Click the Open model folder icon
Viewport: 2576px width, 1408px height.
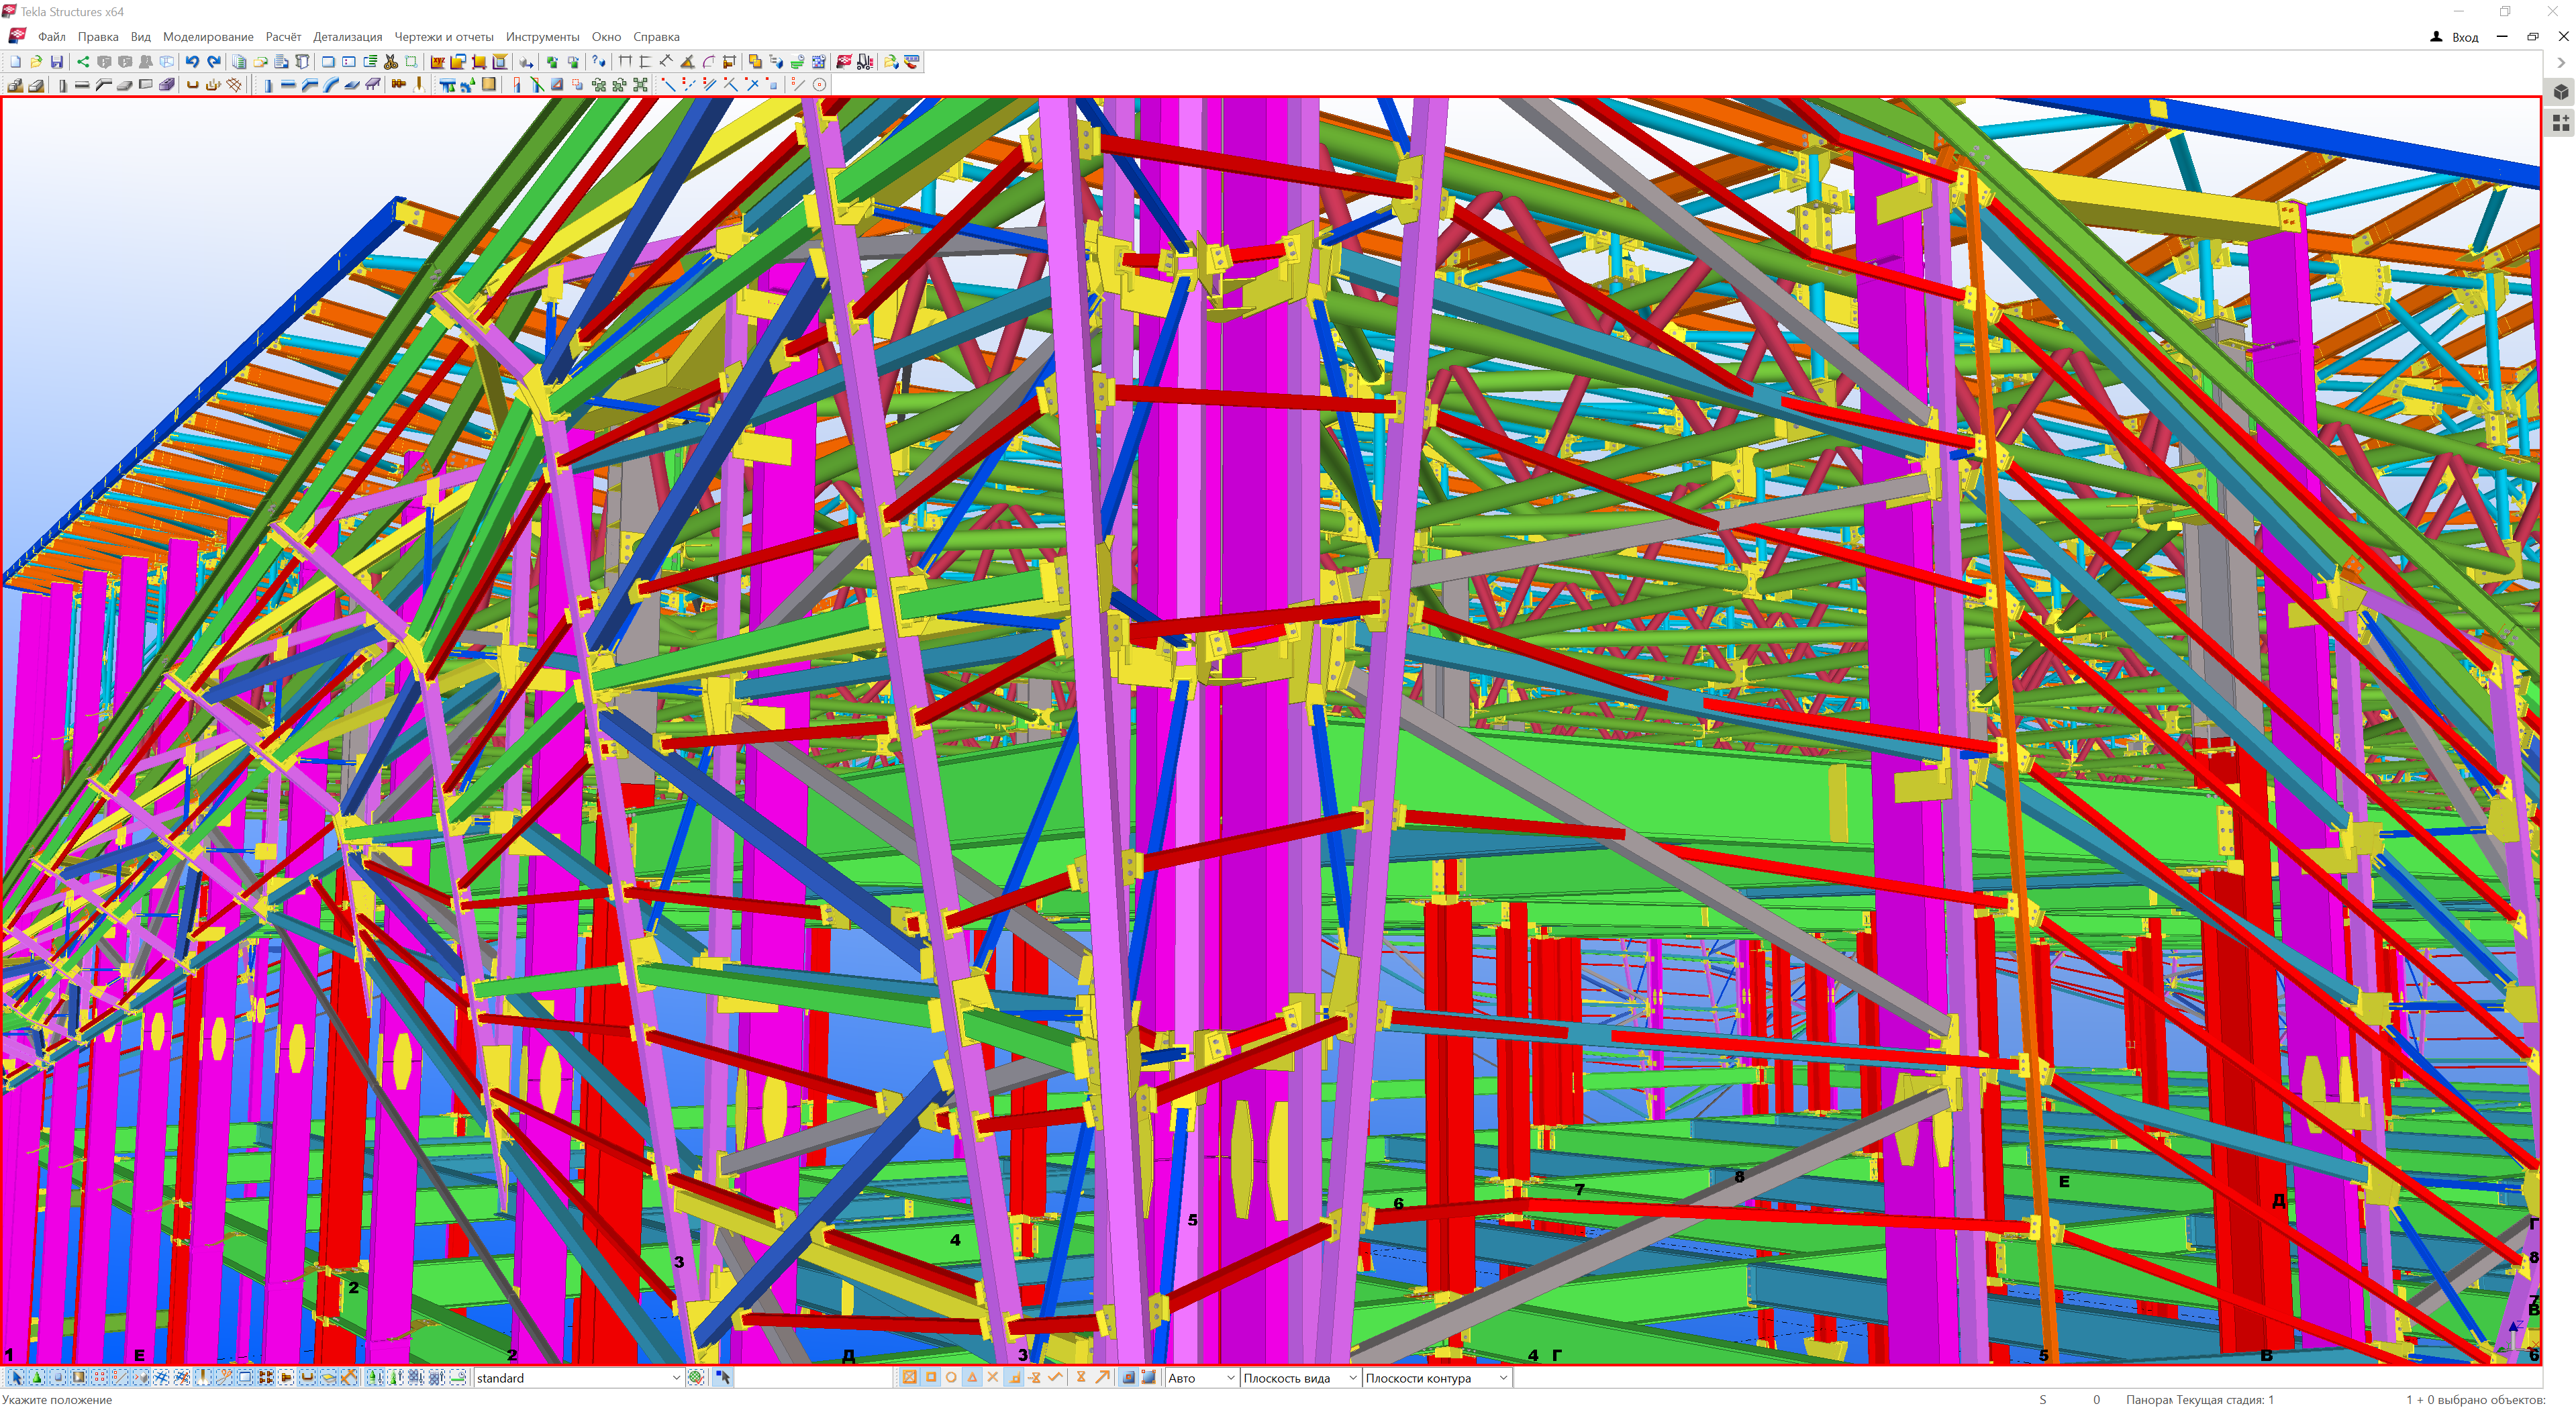pos(36,62)
